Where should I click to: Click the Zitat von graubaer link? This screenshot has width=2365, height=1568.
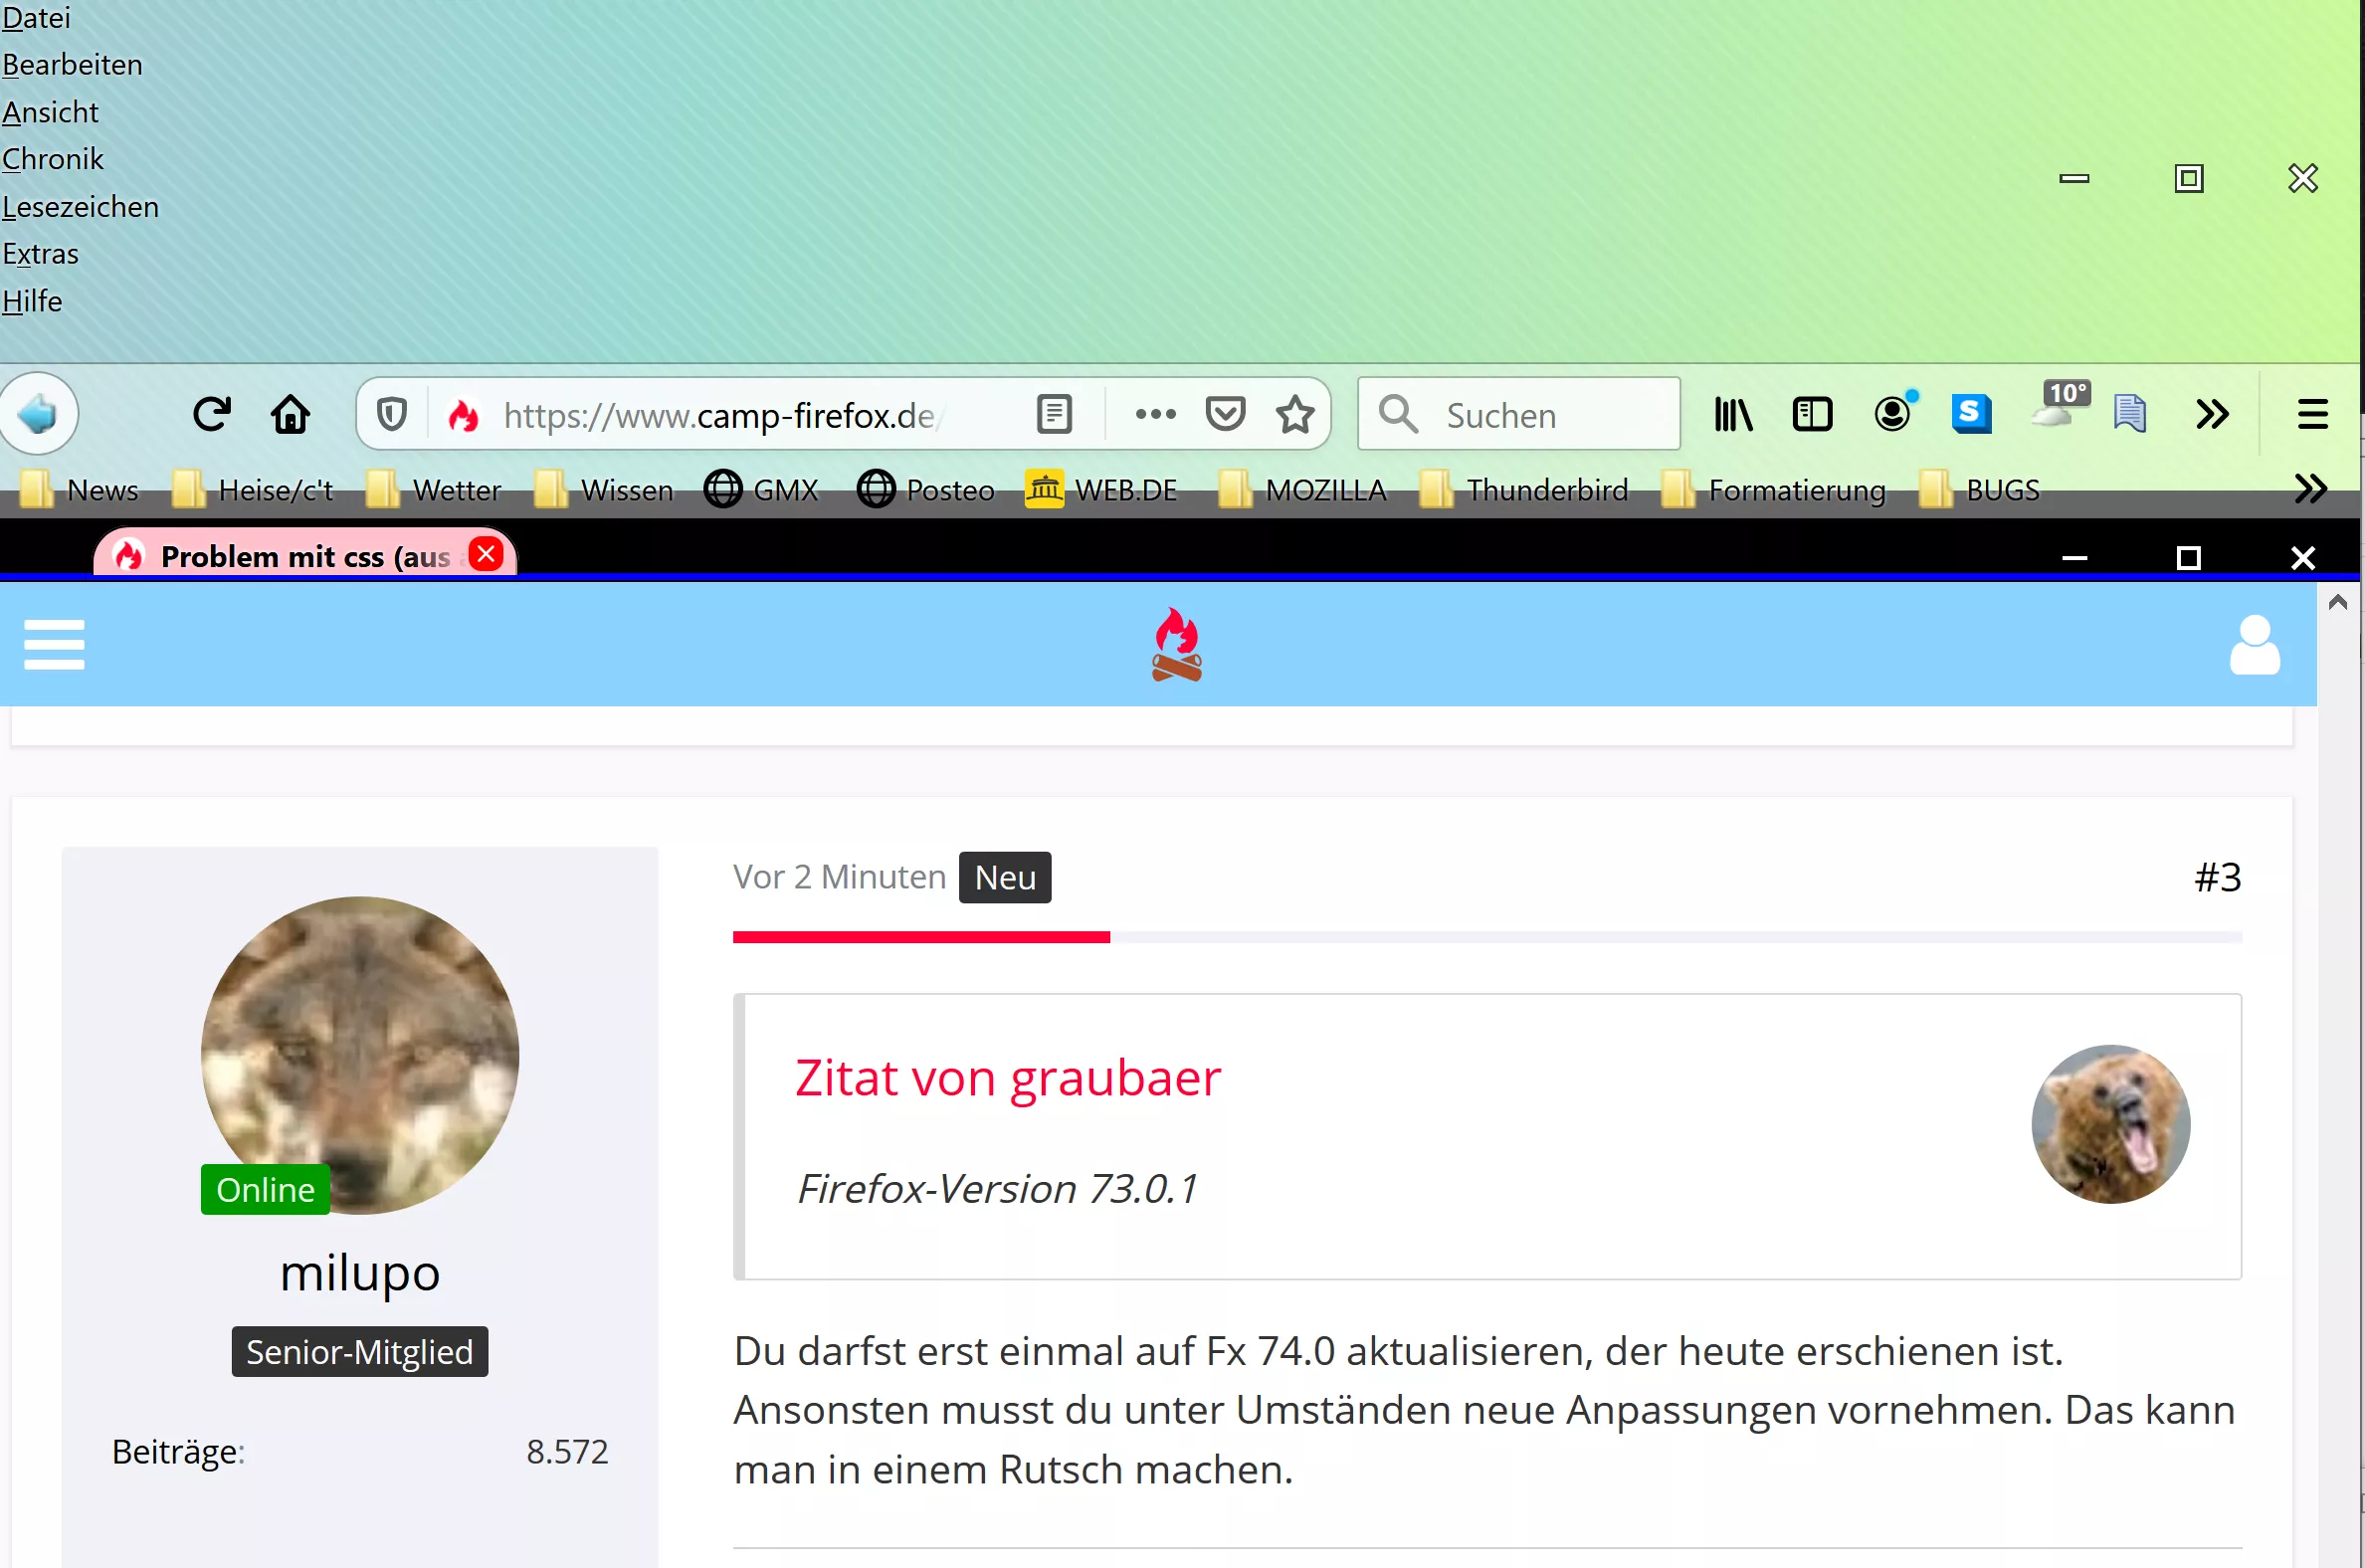(1007, 1078)
